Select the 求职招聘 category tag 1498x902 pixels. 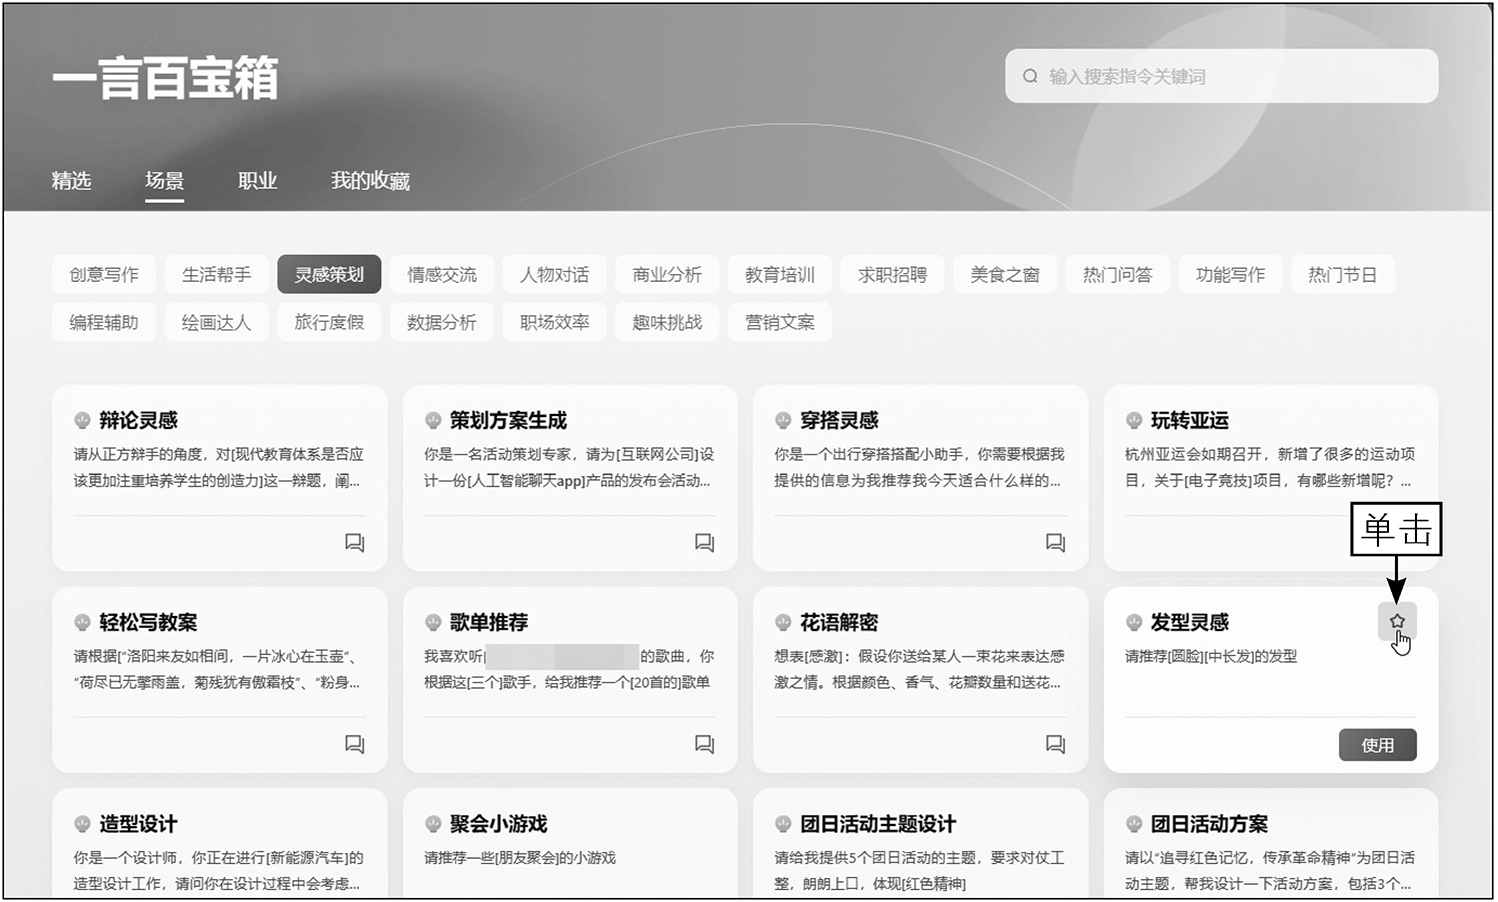click(892, 274)
